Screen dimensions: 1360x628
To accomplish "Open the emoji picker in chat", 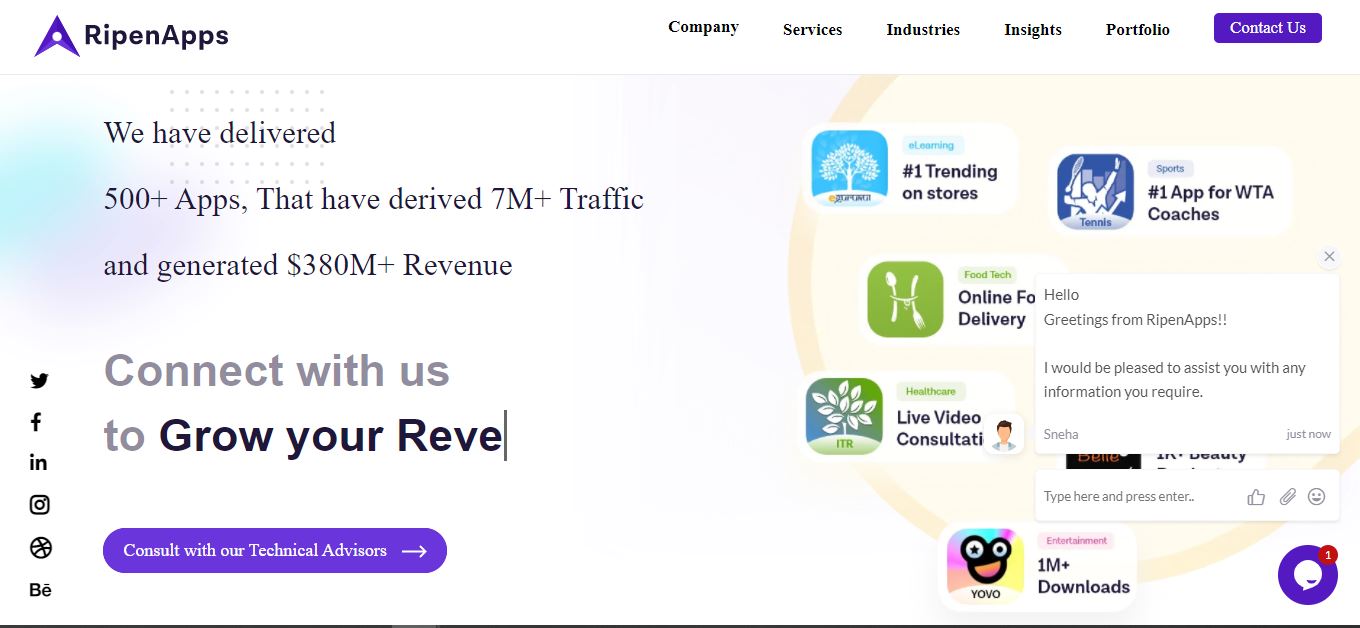I will coord(1317,496).
